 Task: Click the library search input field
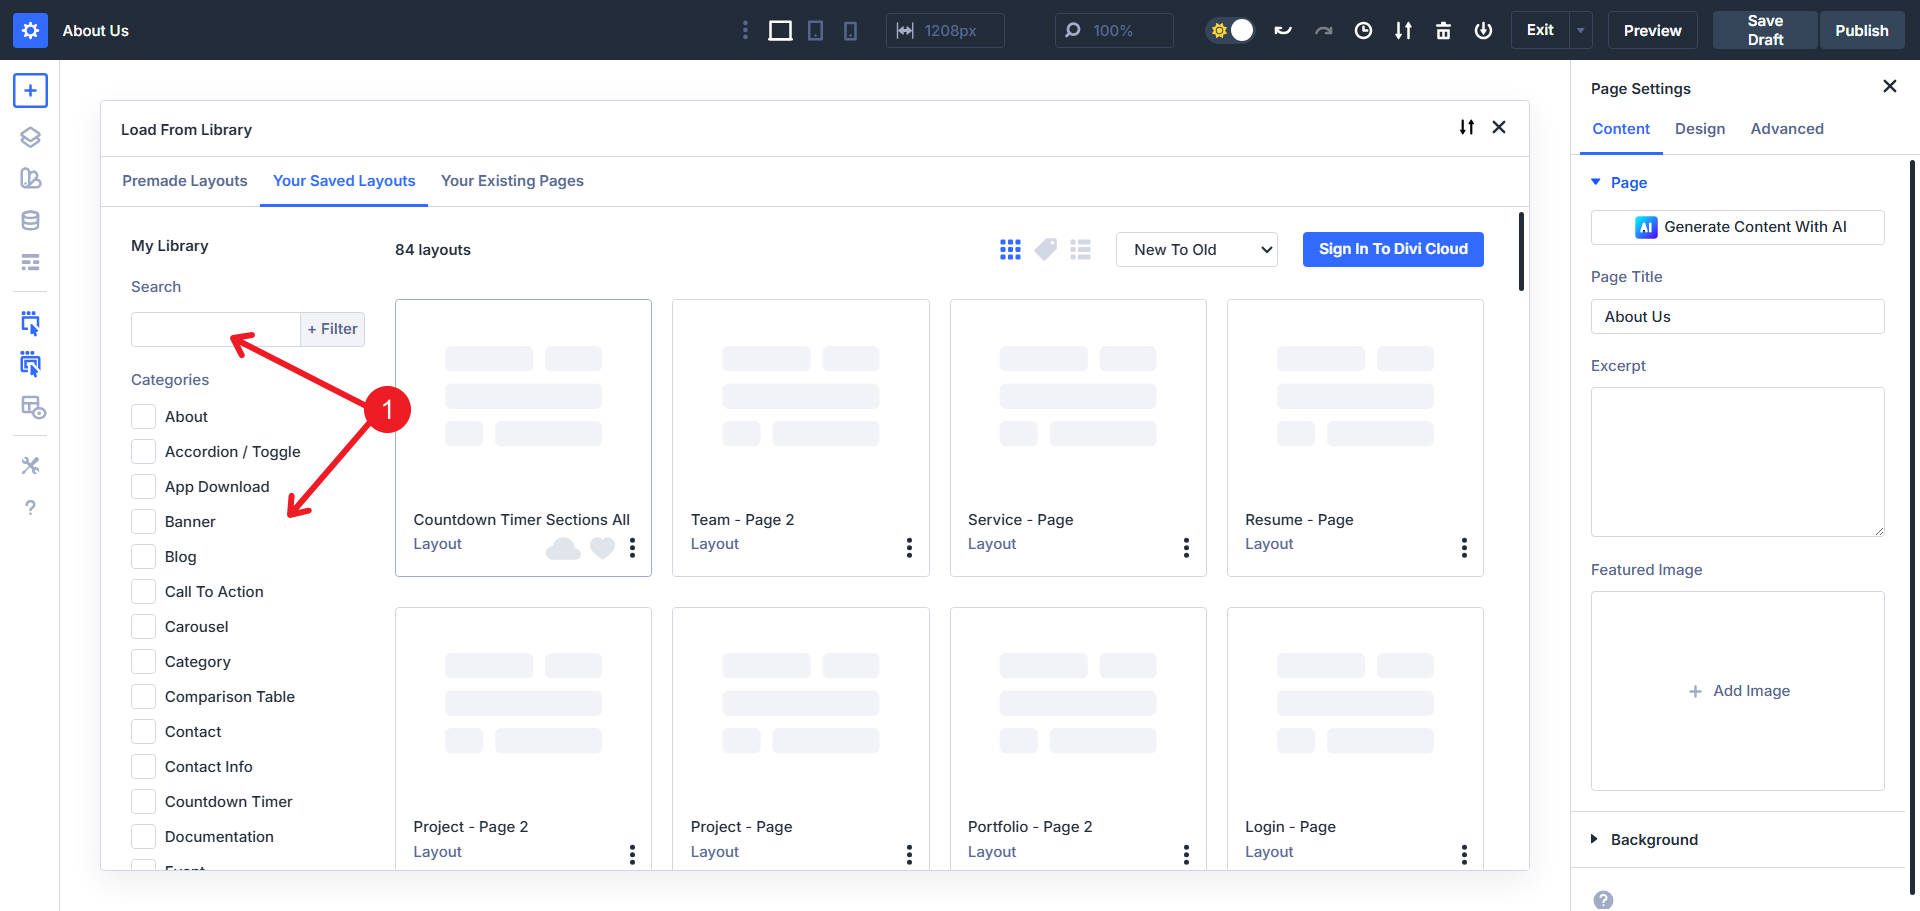click(x=214, y=329)
